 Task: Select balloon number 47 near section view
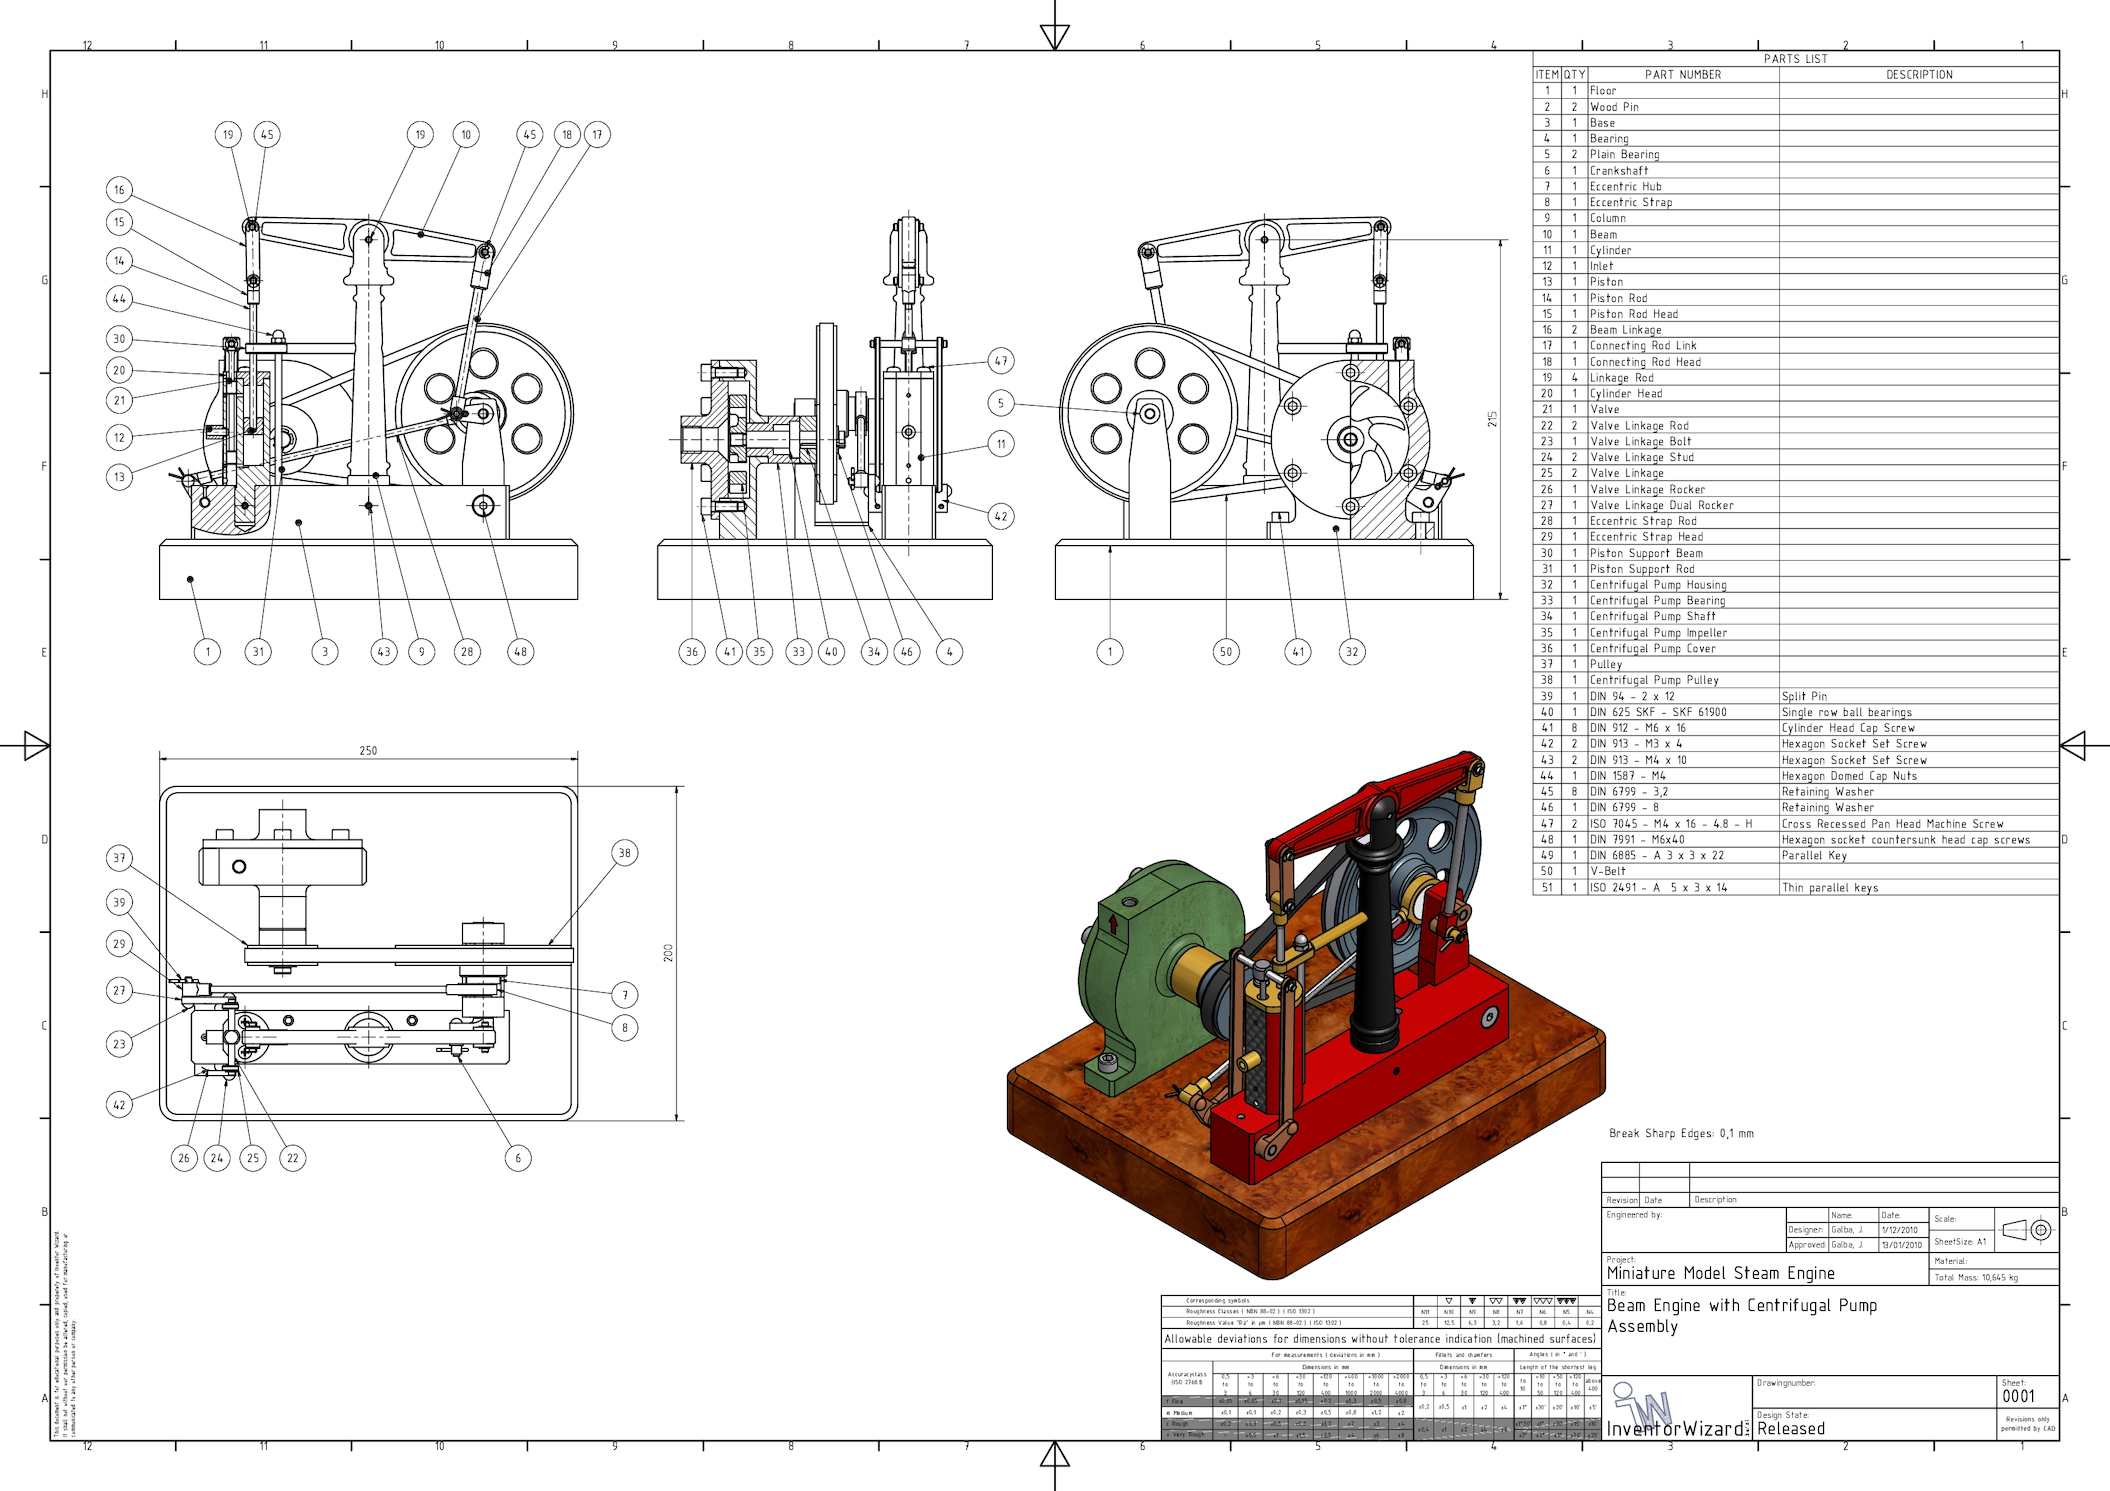1001,361
